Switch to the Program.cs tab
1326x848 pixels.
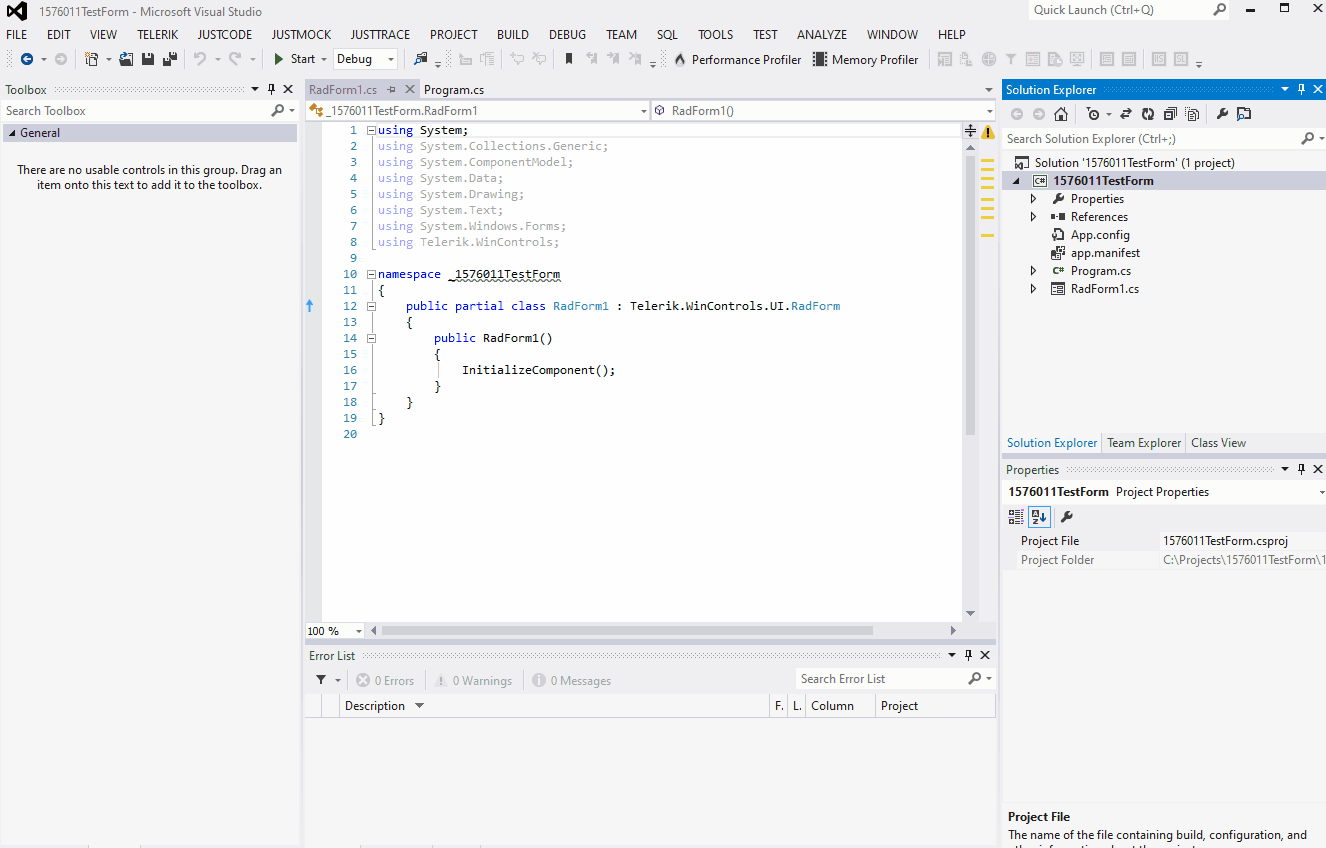coord(454,90)
